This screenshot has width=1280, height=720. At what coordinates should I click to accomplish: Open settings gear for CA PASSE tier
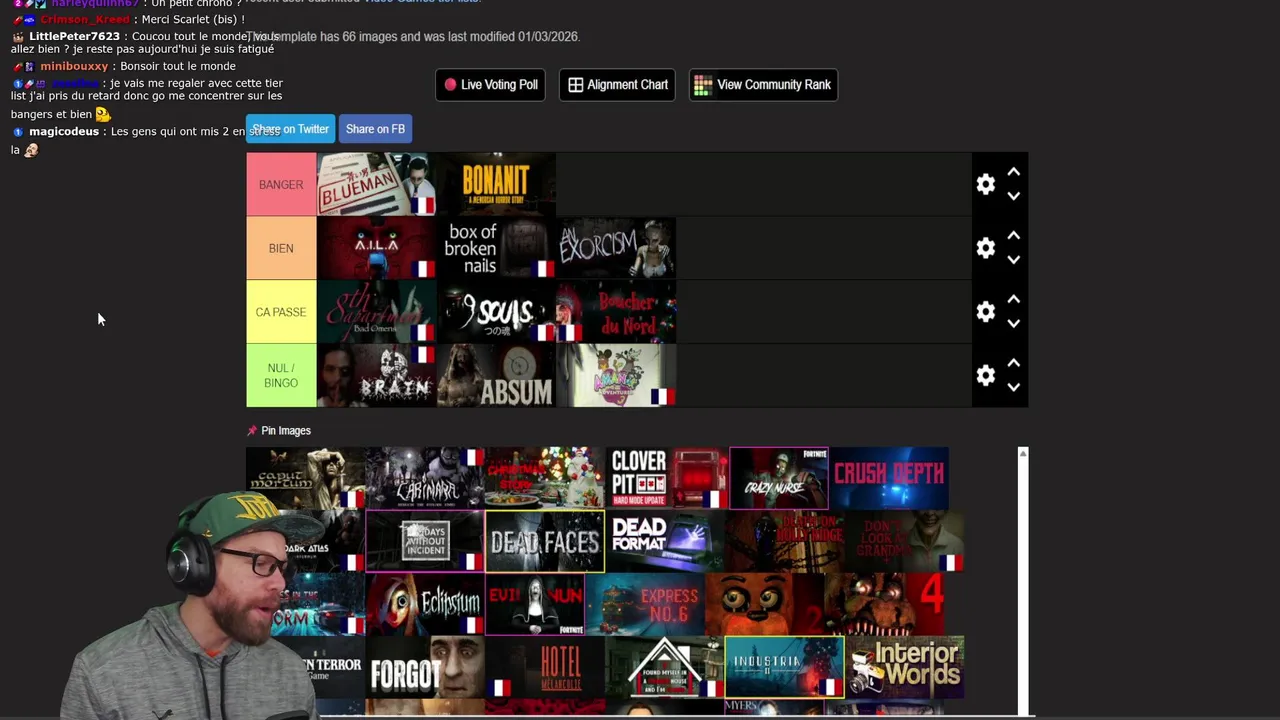tap(985, 312)
